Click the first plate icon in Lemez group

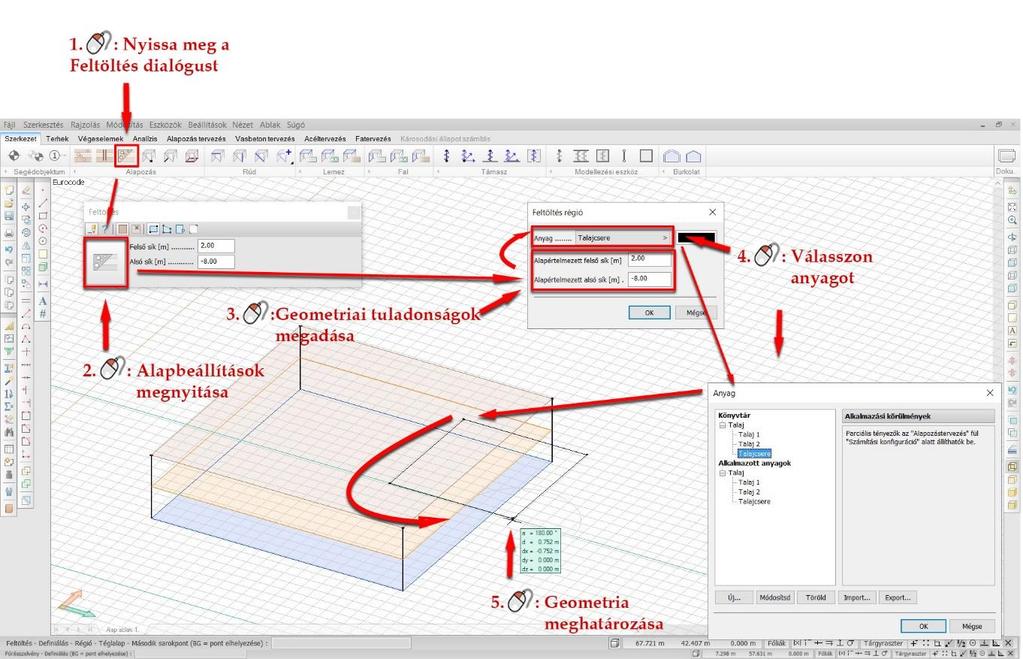click(307, 156)
